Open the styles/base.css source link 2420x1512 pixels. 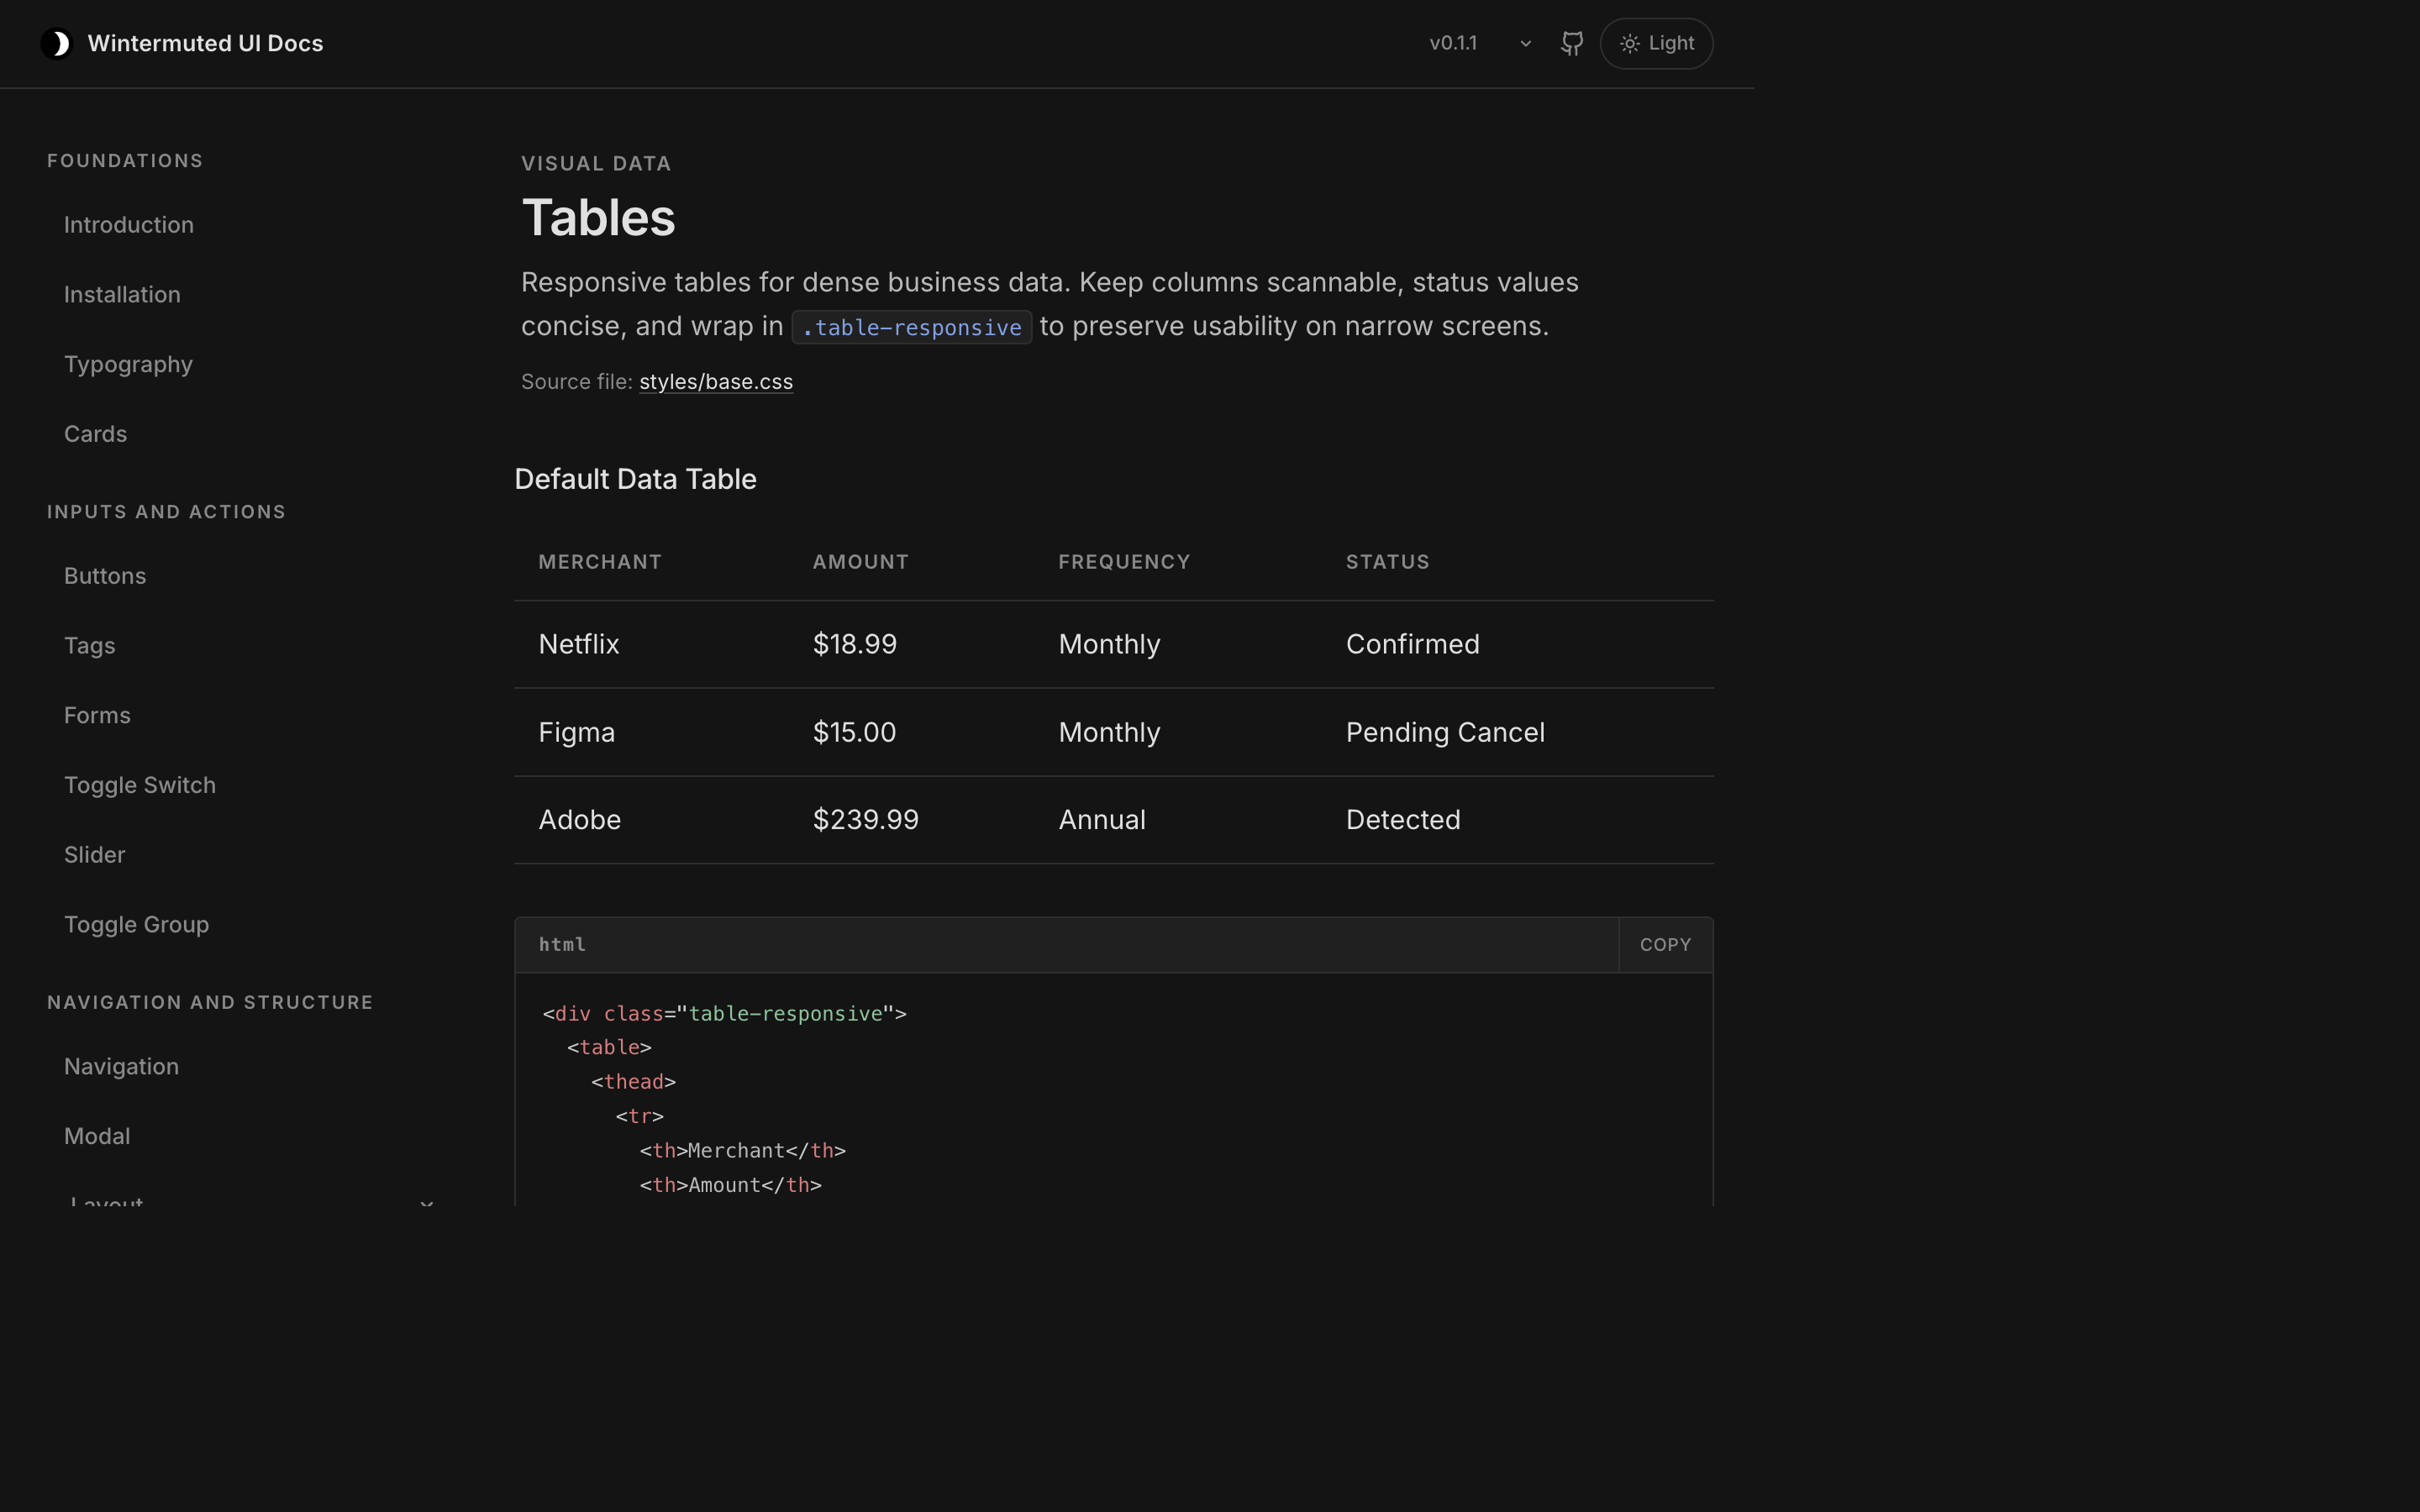[716, 382]
